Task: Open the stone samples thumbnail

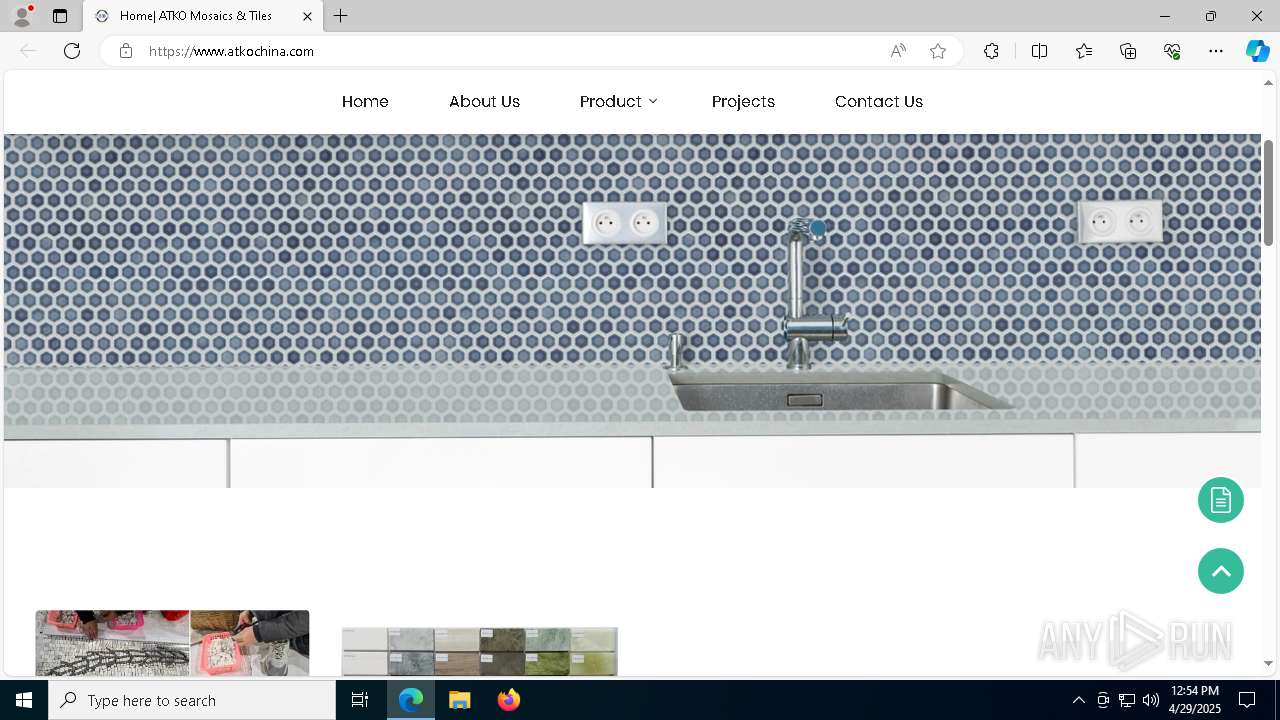Action: (x=480, y=651)
